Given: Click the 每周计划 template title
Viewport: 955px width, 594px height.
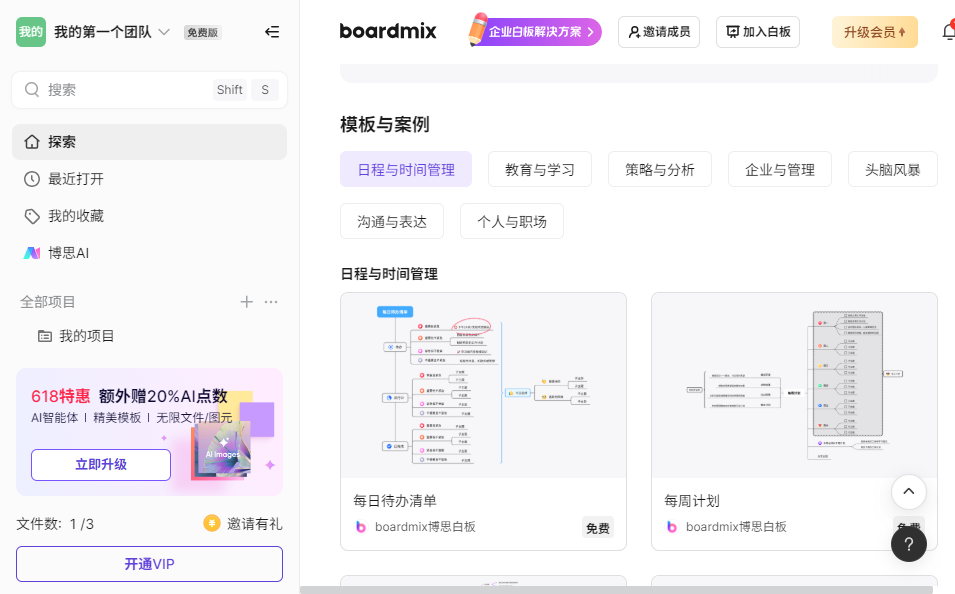Looking at the screenshot, I should click(x=692, y=501).
